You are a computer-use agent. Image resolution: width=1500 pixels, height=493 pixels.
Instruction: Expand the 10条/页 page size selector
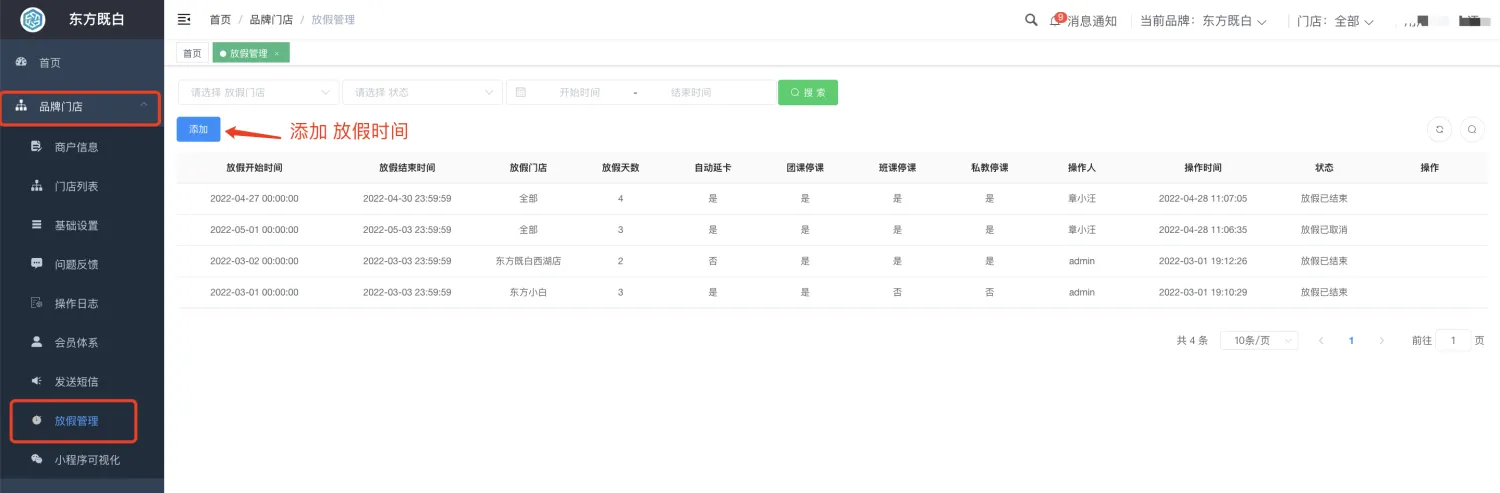(1259, 340)
